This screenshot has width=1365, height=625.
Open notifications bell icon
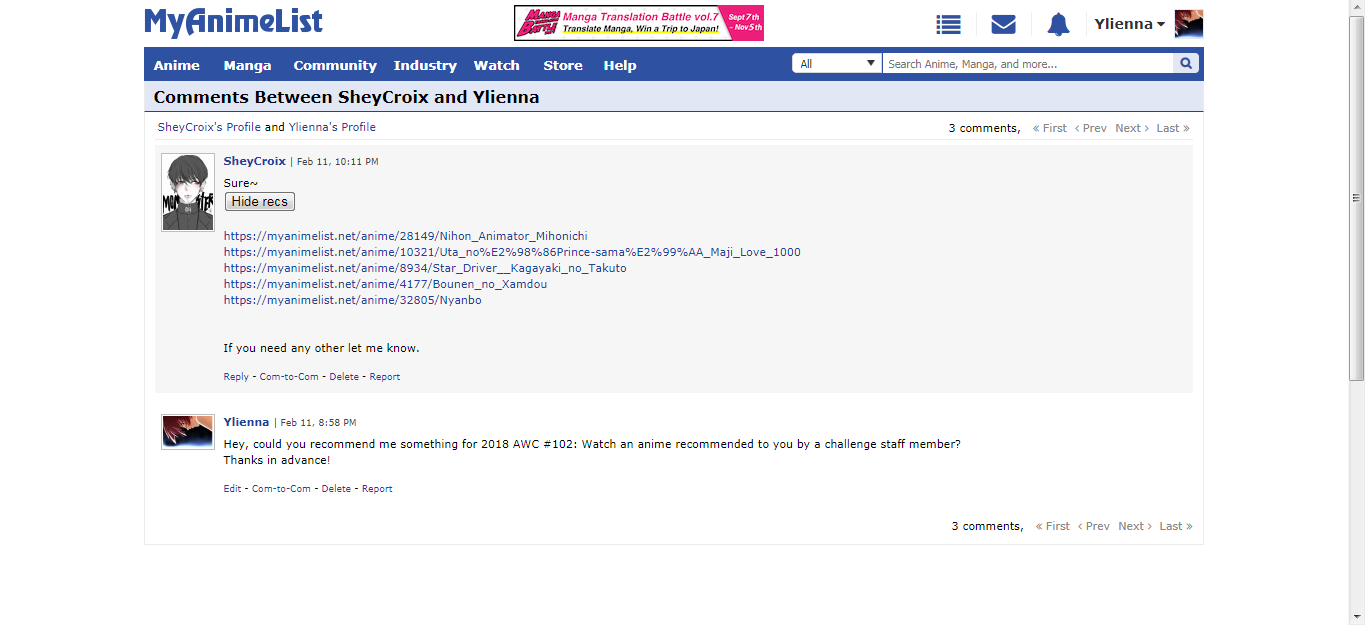(x=1058, y=25)
